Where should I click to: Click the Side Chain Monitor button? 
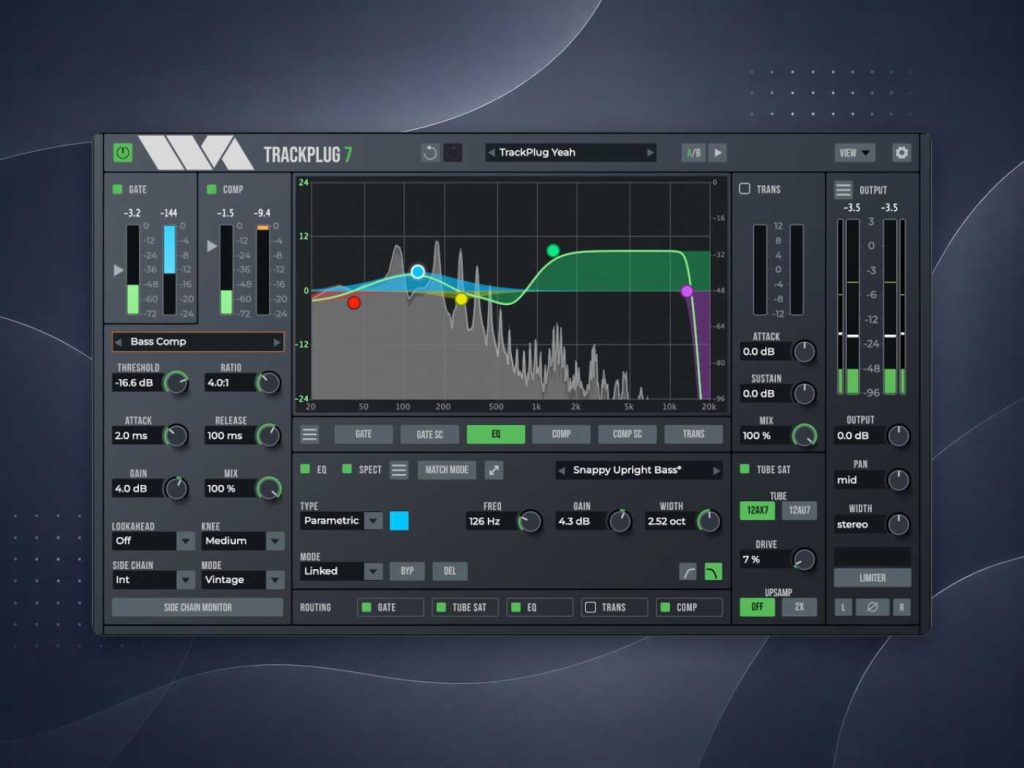tap(198, 607)
